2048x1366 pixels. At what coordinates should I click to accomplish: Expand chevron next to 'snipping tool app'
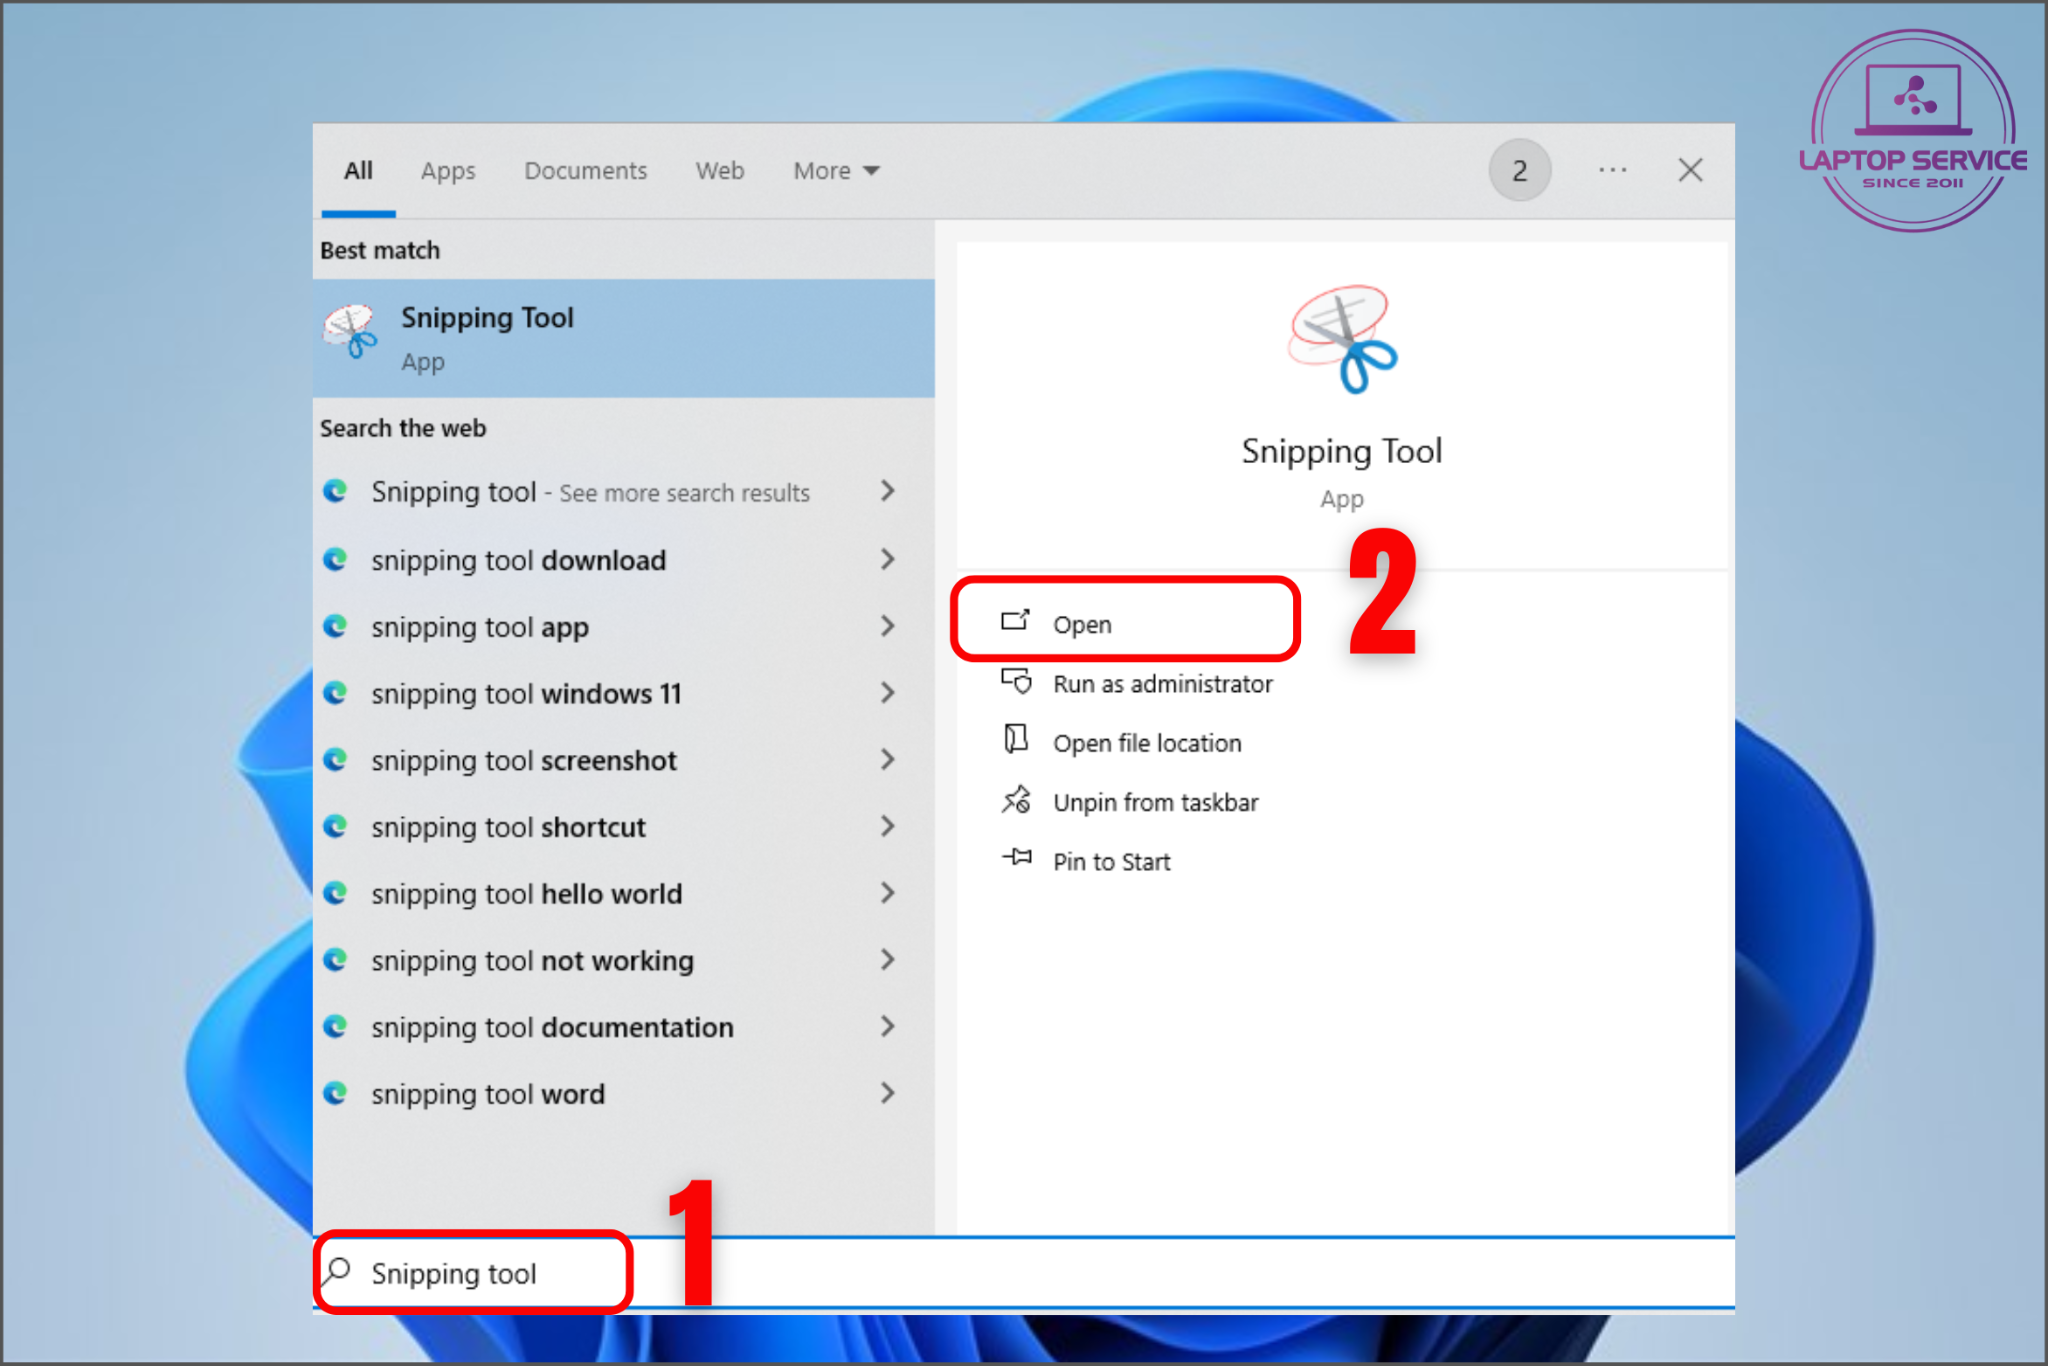(887, 626)
